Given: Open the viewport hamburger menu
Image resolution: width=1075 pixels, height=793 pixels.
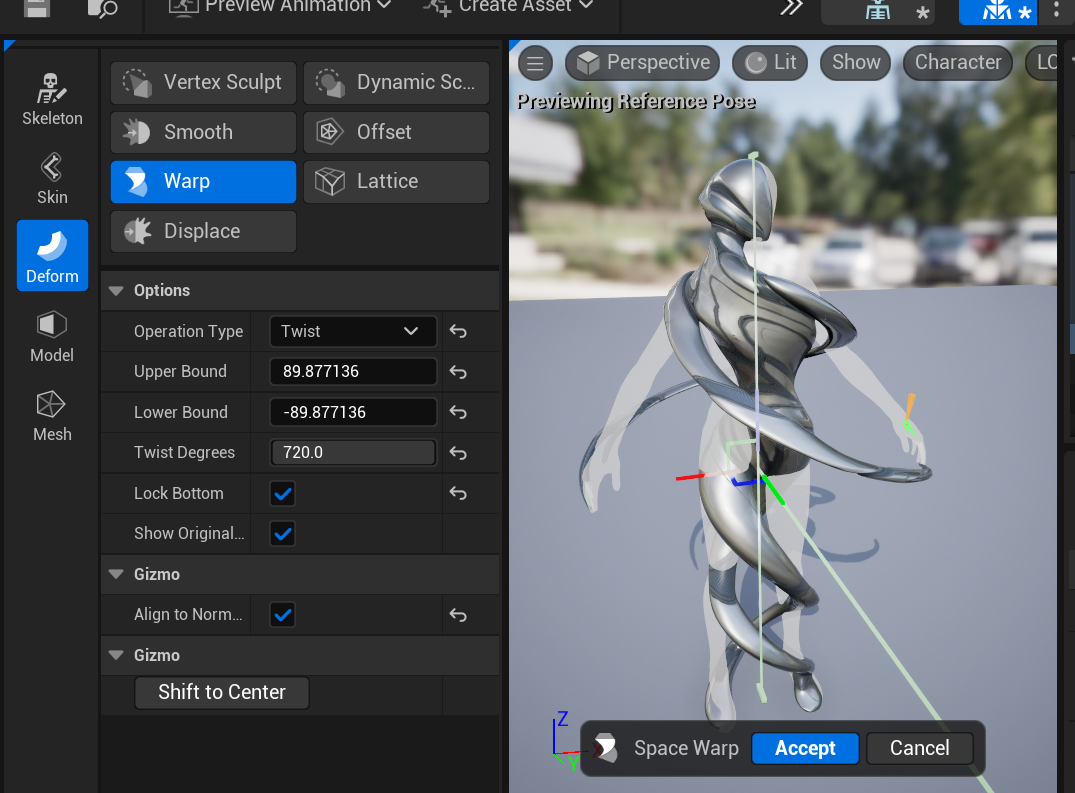Looking at the screenshot, I should click(x=535, y=63).
